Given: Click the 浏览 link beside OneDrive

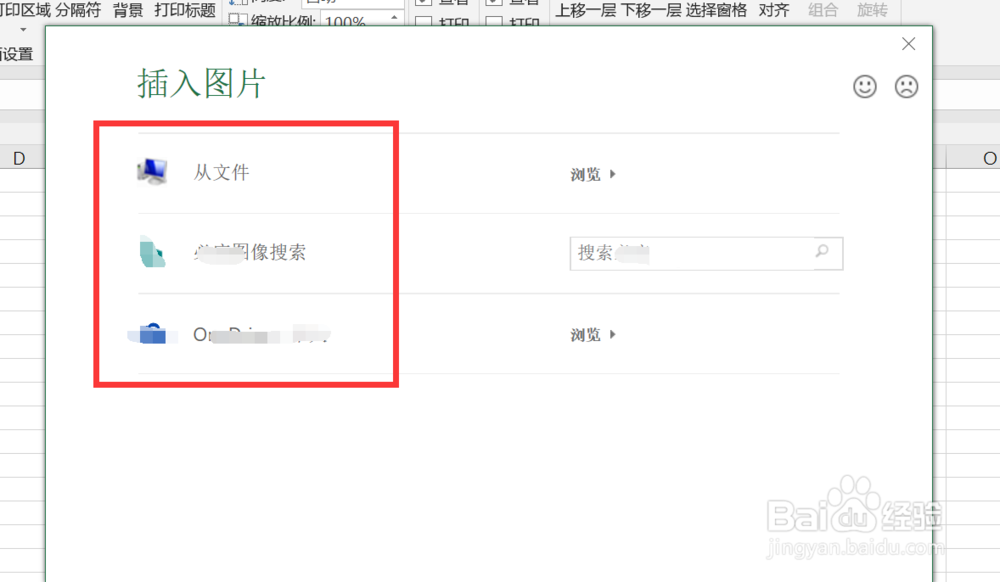Looking at the screenshot, I should pos(587,335).
